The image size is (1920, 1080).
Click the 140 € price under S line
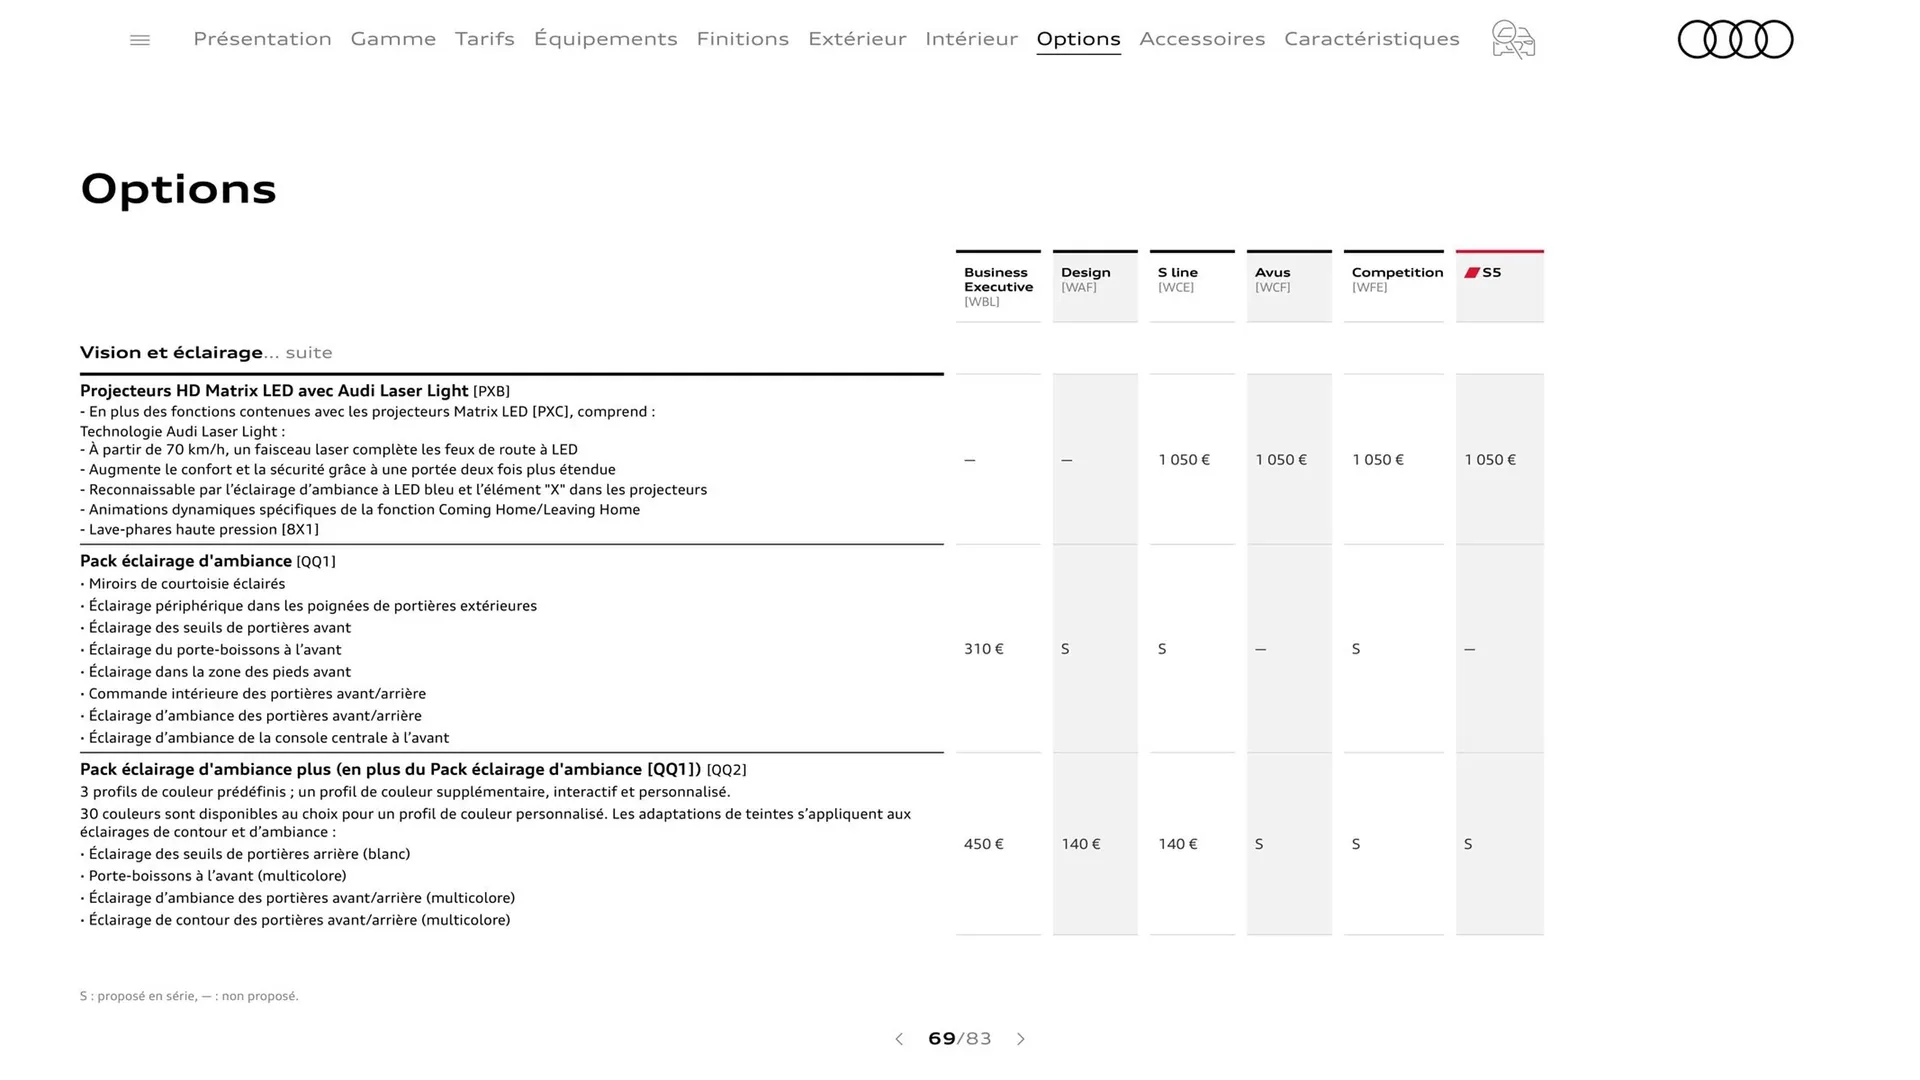[x=1178, y=844]
